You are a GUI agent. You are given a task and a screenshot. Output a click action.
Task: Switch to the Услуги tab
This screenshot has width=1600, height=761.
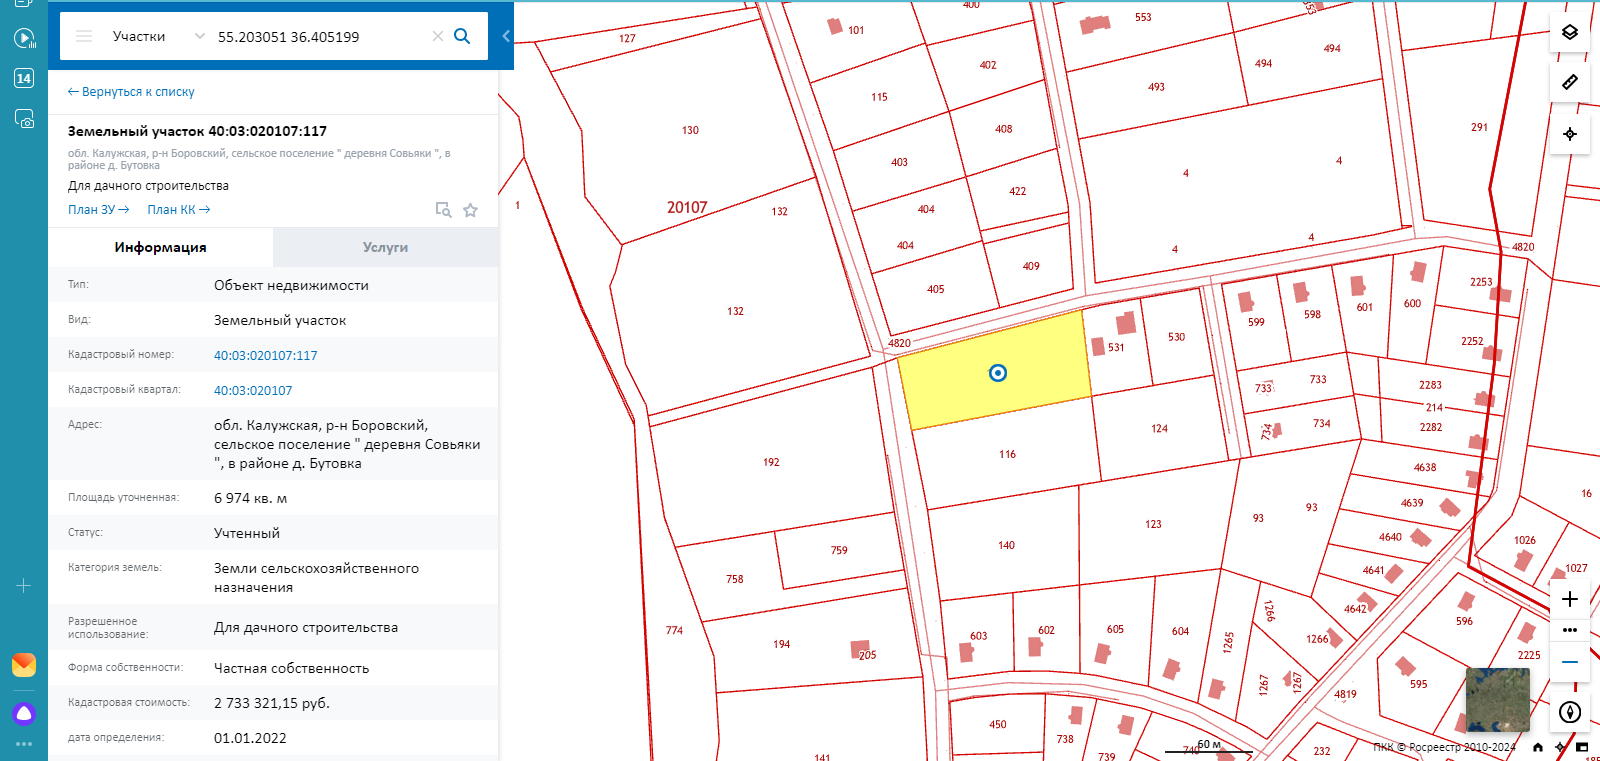coord(385,247)
